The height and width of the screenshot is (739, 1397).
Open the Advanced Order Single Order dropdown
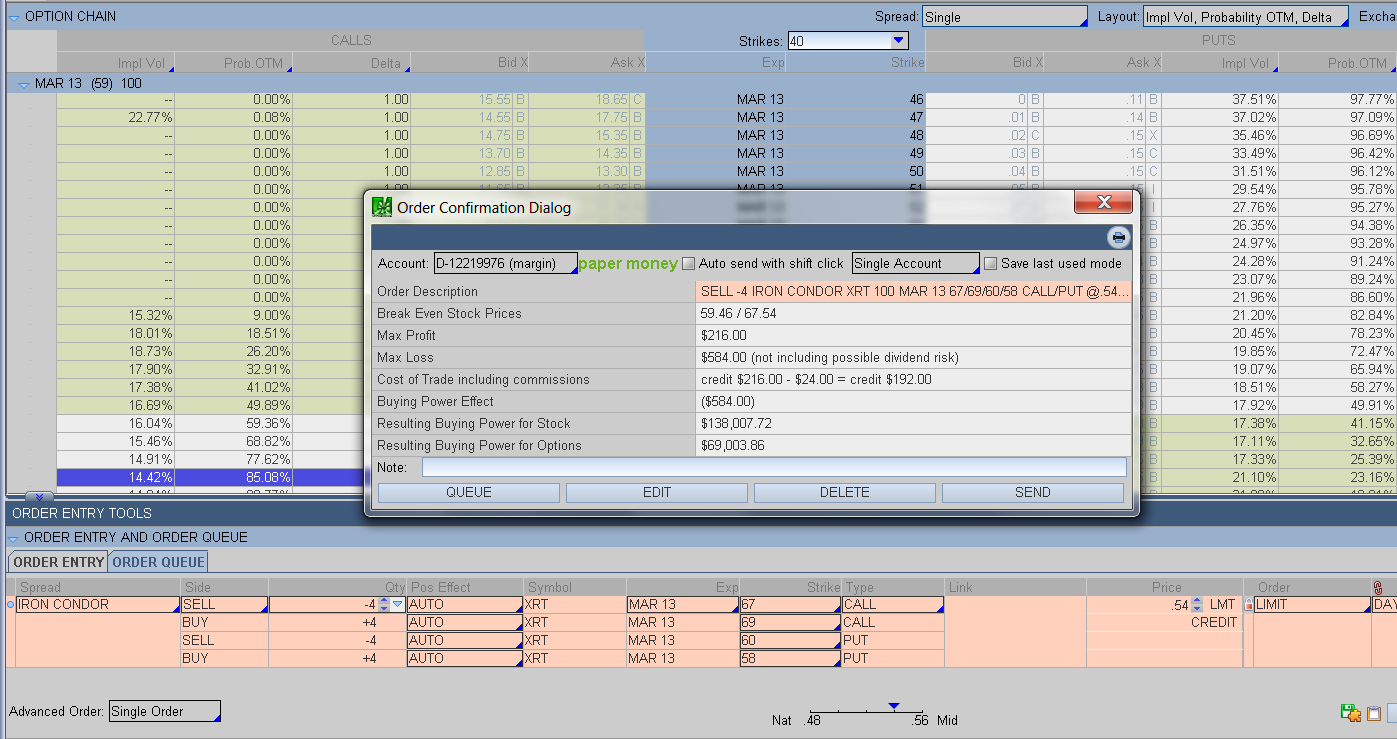click(164, 712)
